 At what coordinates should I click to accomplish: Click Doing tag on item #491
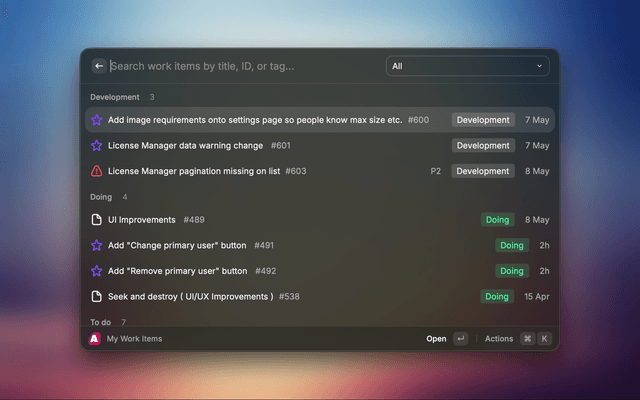pyautogui.click(x=512, y=245)
